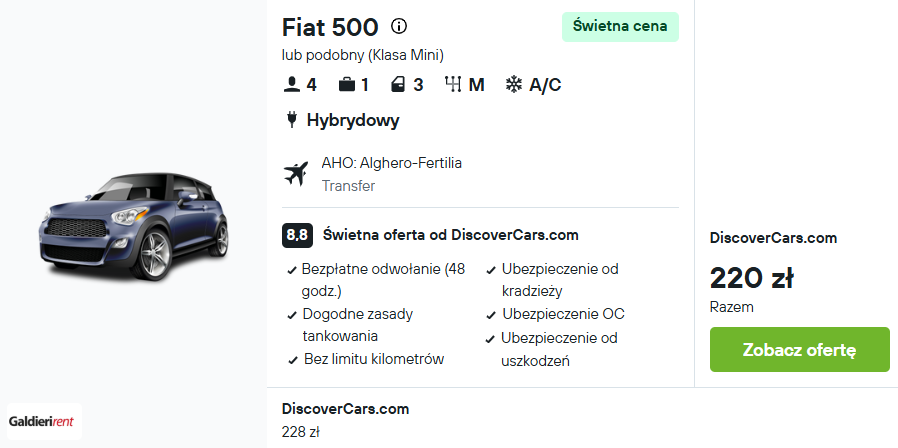Open the info icon beside Fiat 500

pos(399,26)
